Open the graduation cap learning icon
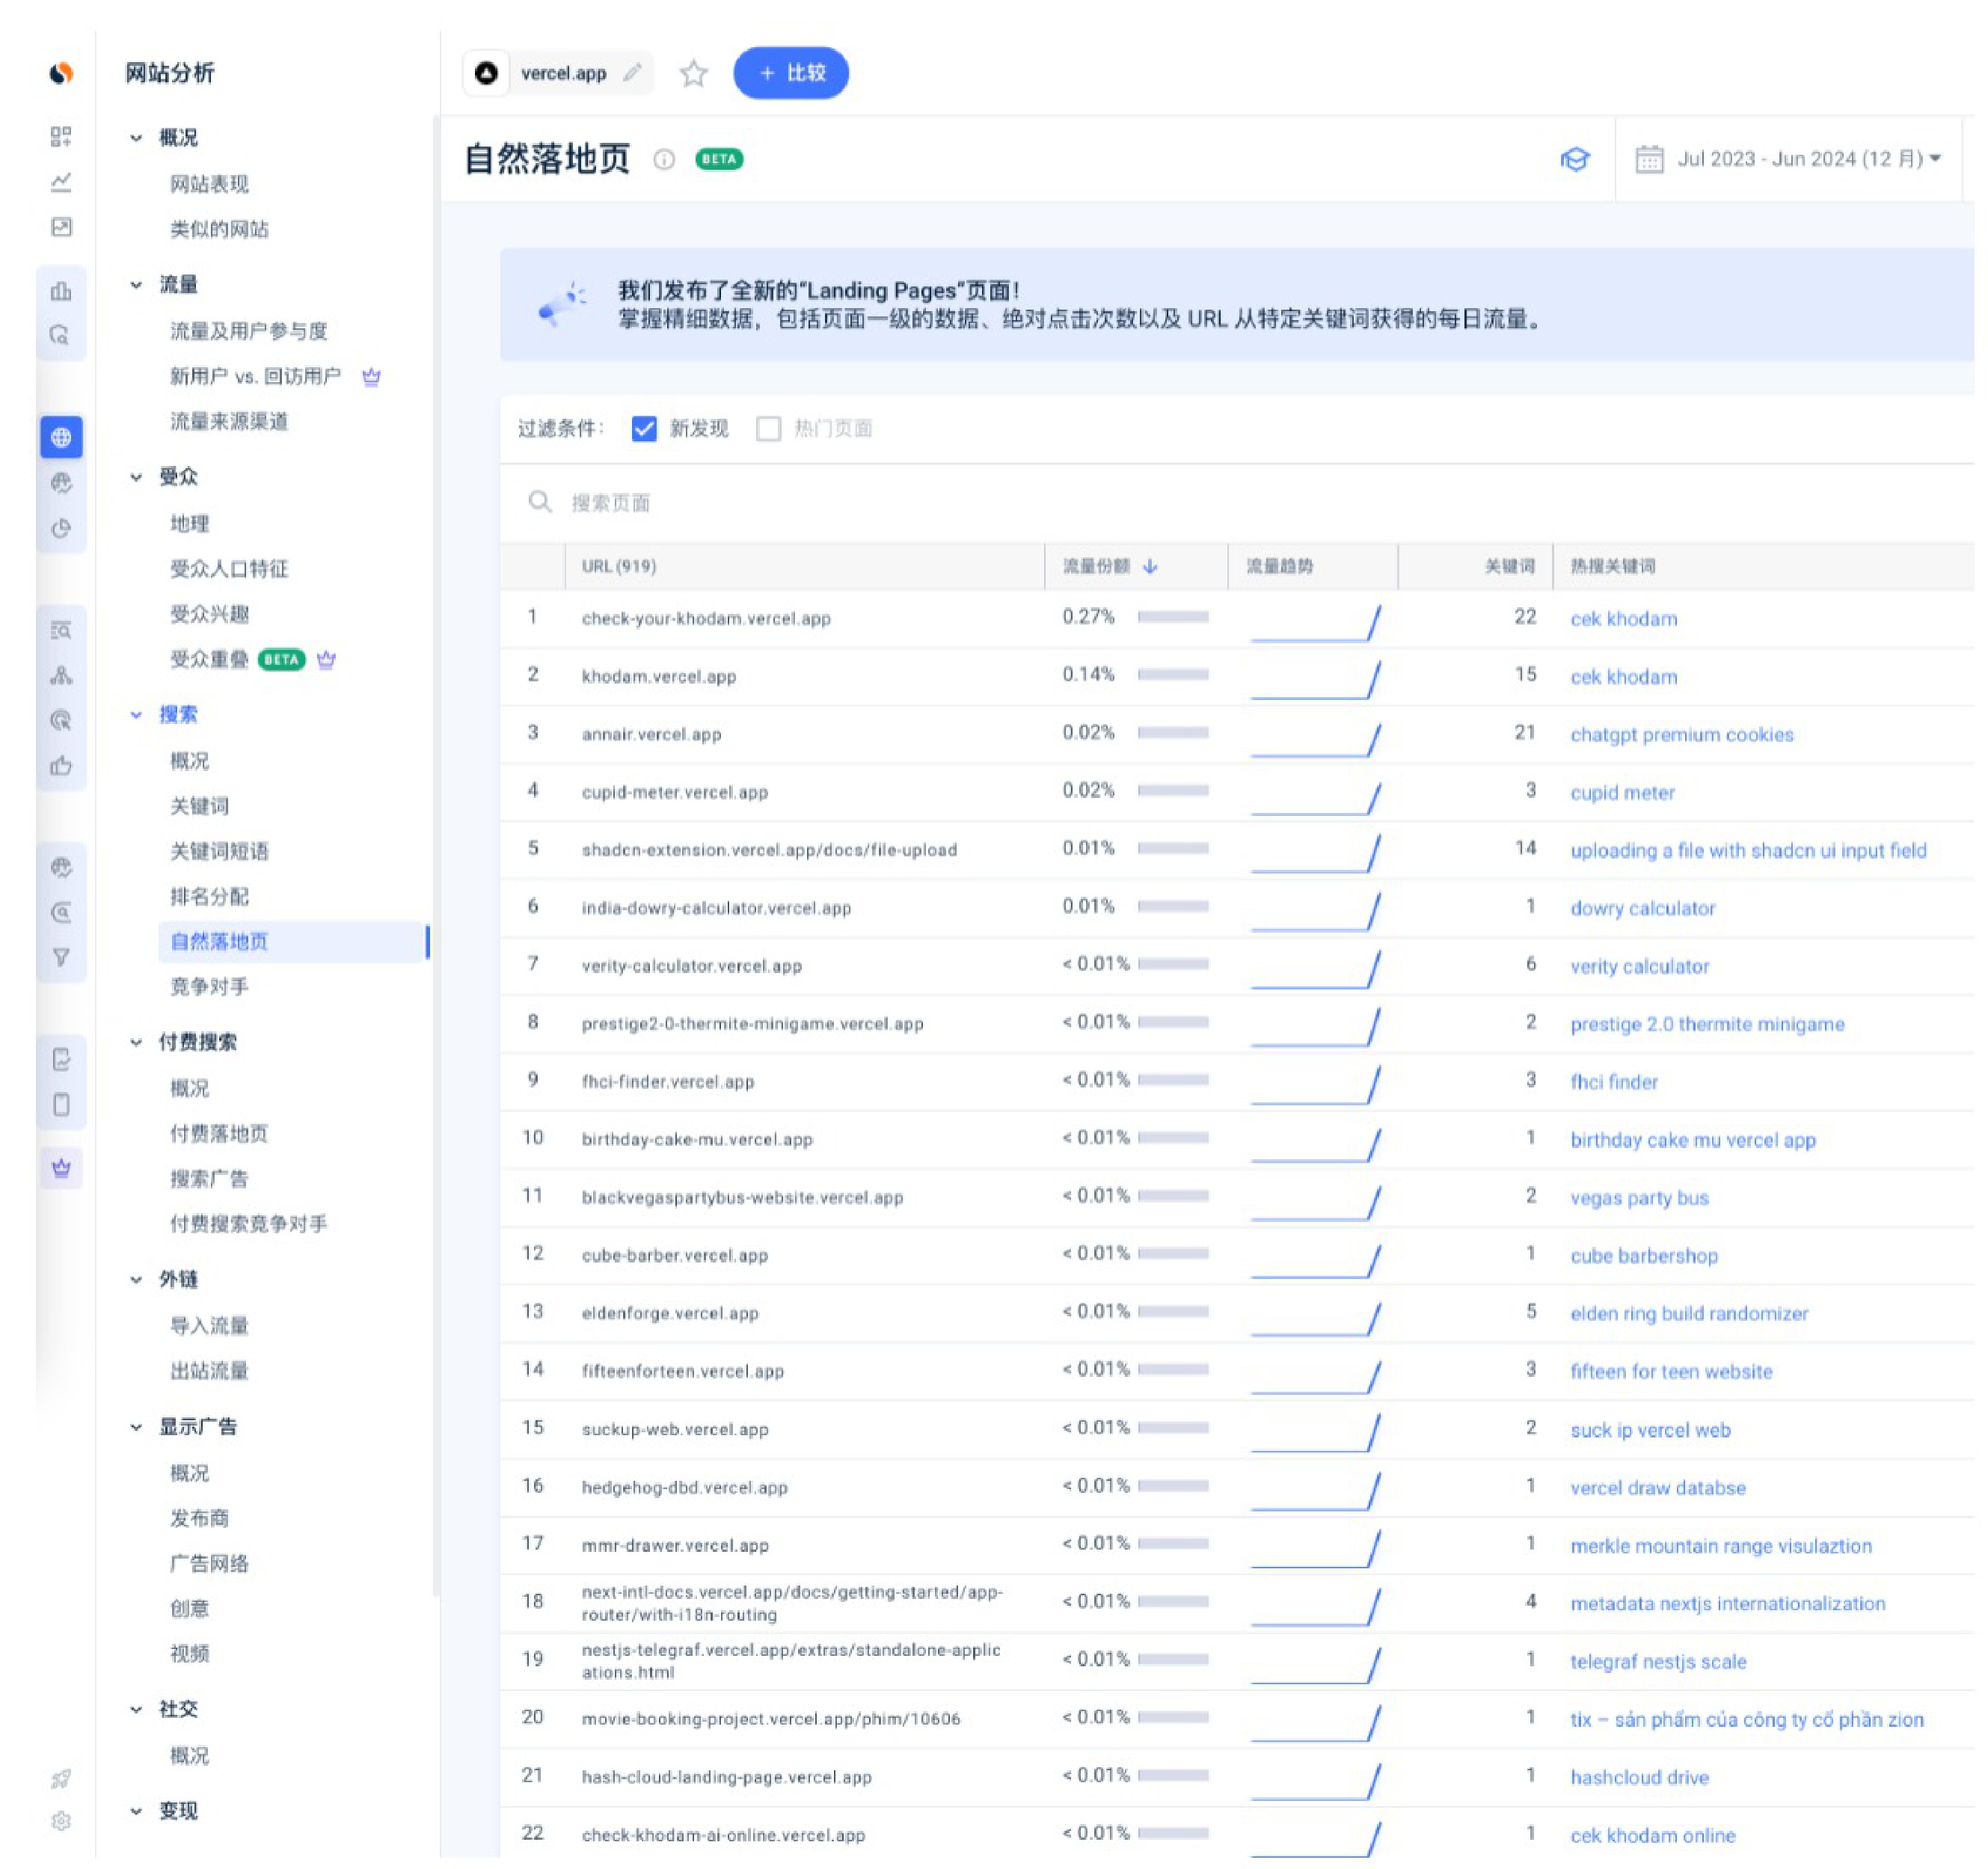Screen dimensions: 1988x1869 pyautogui.click(x=1575, y=159)
